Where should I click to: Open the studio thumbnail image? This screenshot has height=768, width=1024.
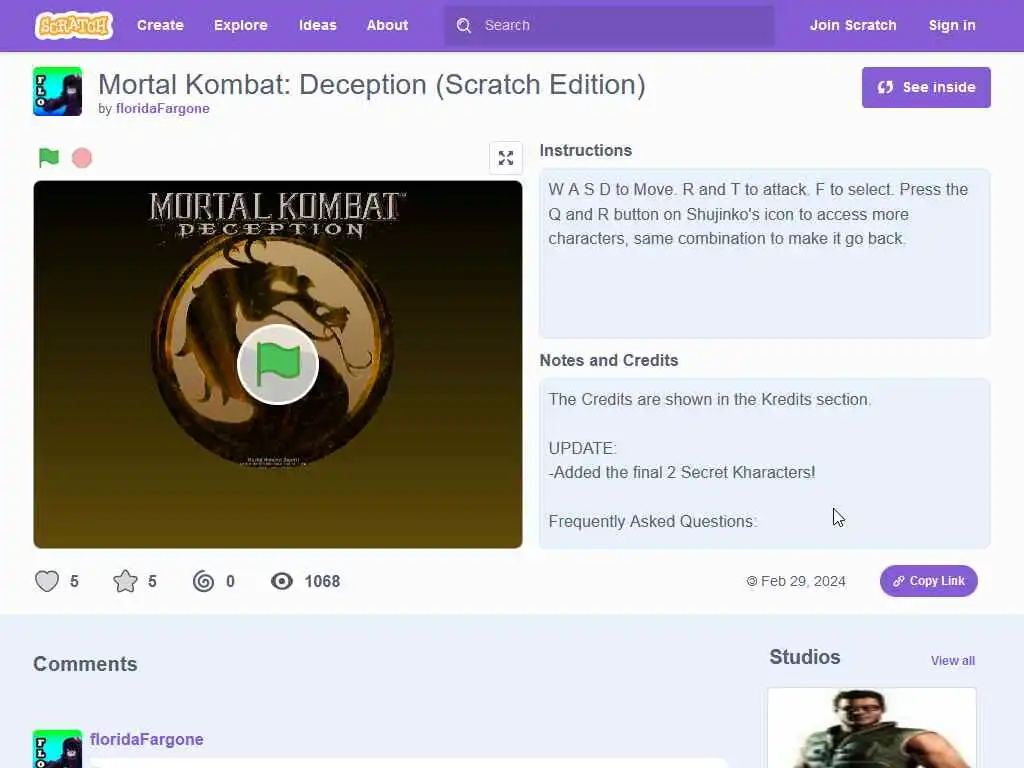point(872,728)
